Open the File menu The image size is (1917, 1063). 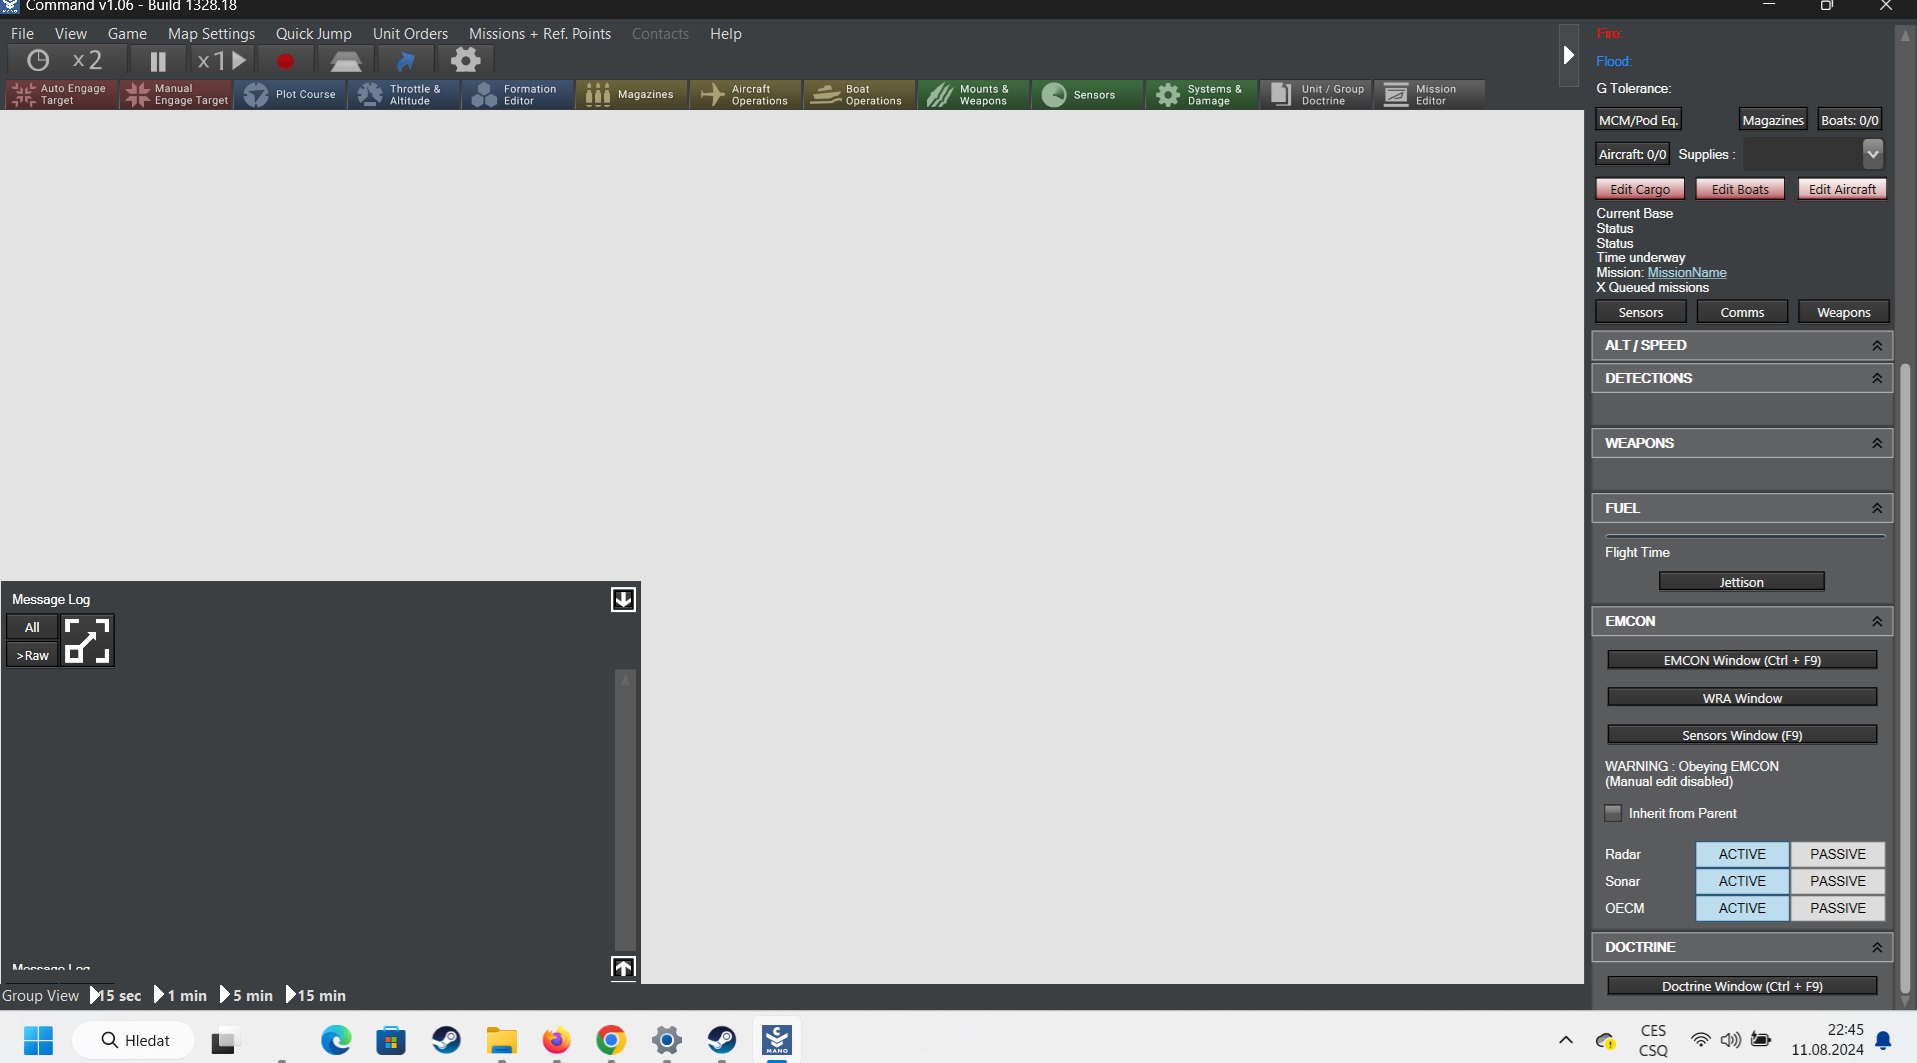tap(22, 34)
